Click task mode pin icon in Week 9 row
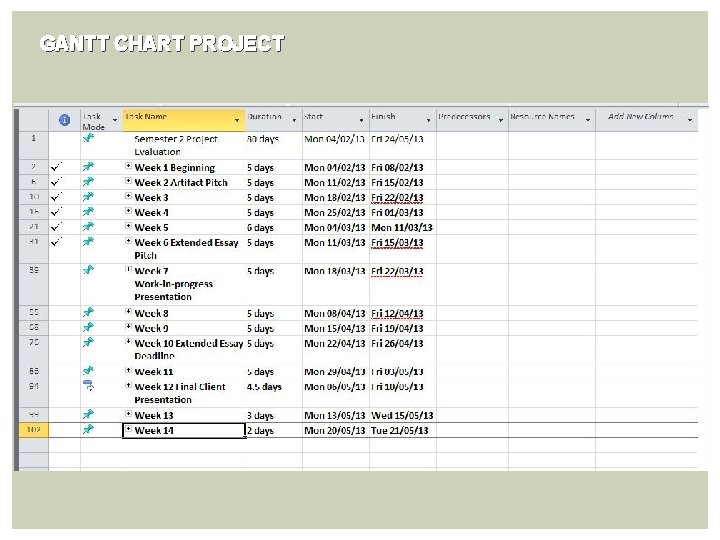Image resolution: width=720 pixels, height=540 pixels. [88, 327]
